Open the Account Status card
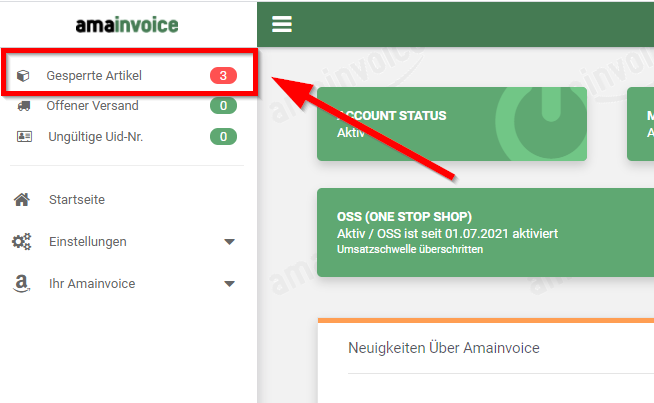654x403 pixels. [452, 124]
